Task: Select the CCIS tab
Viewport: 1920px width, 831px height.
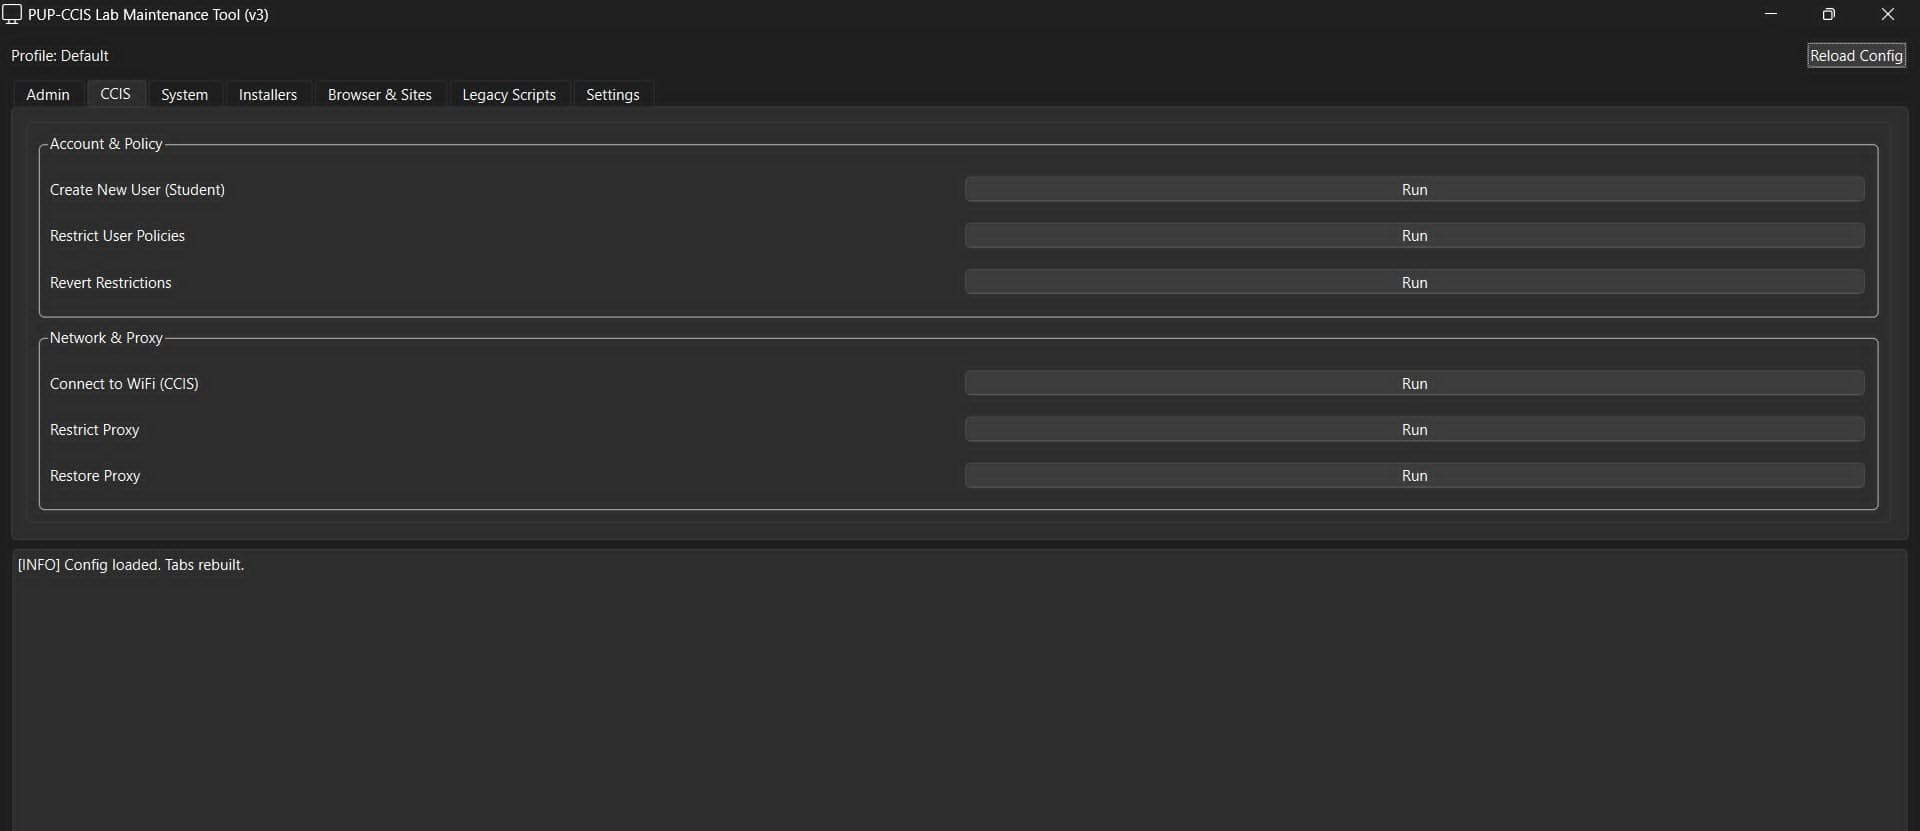Action: 115,93
